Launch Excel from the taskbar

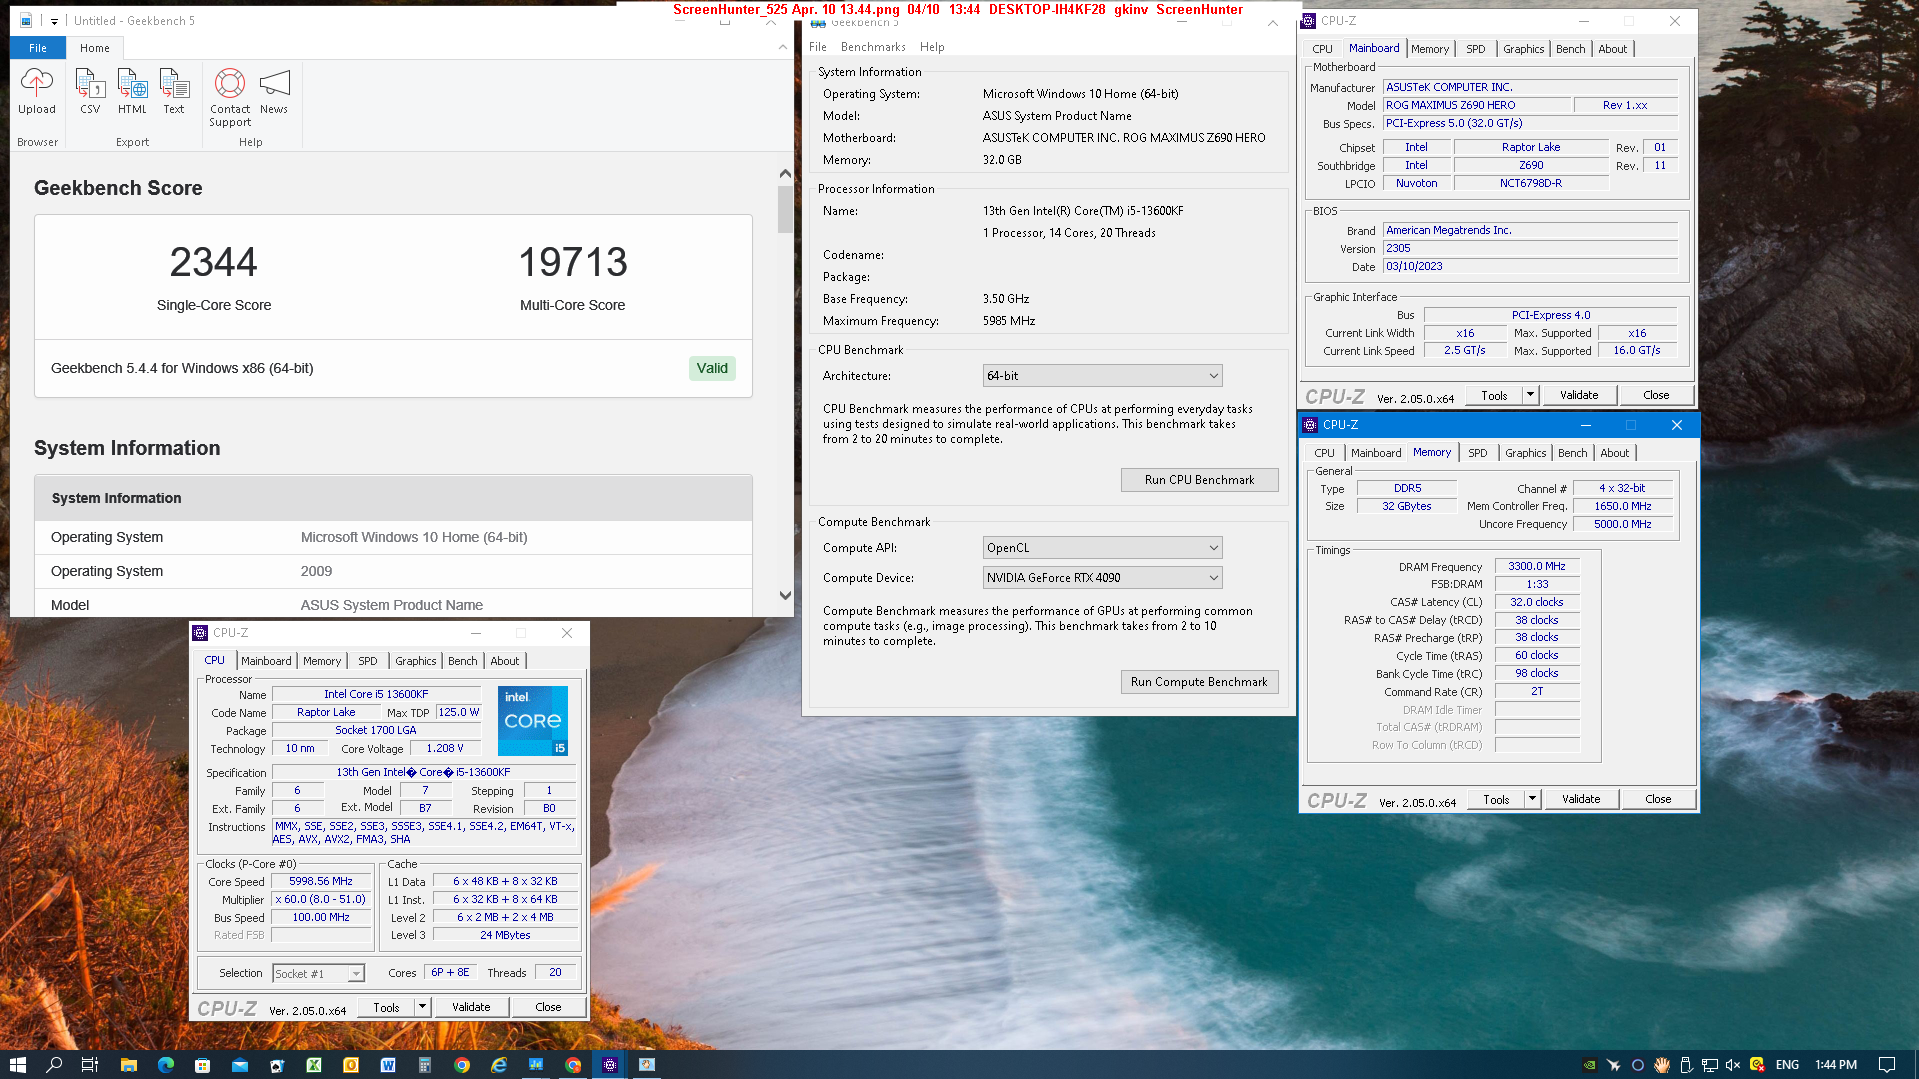pos(313,1065)
